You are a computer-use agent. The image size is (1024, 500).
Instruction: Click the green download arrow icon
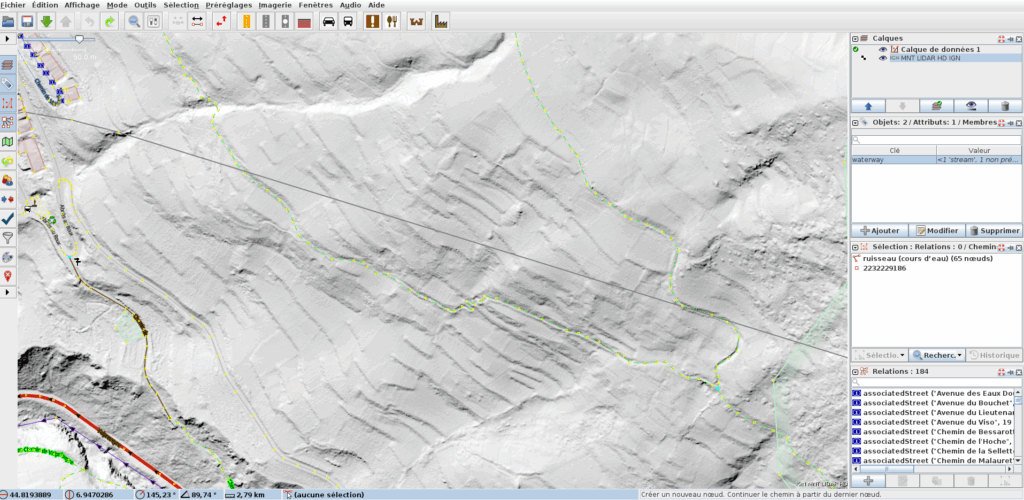(46, 21)
